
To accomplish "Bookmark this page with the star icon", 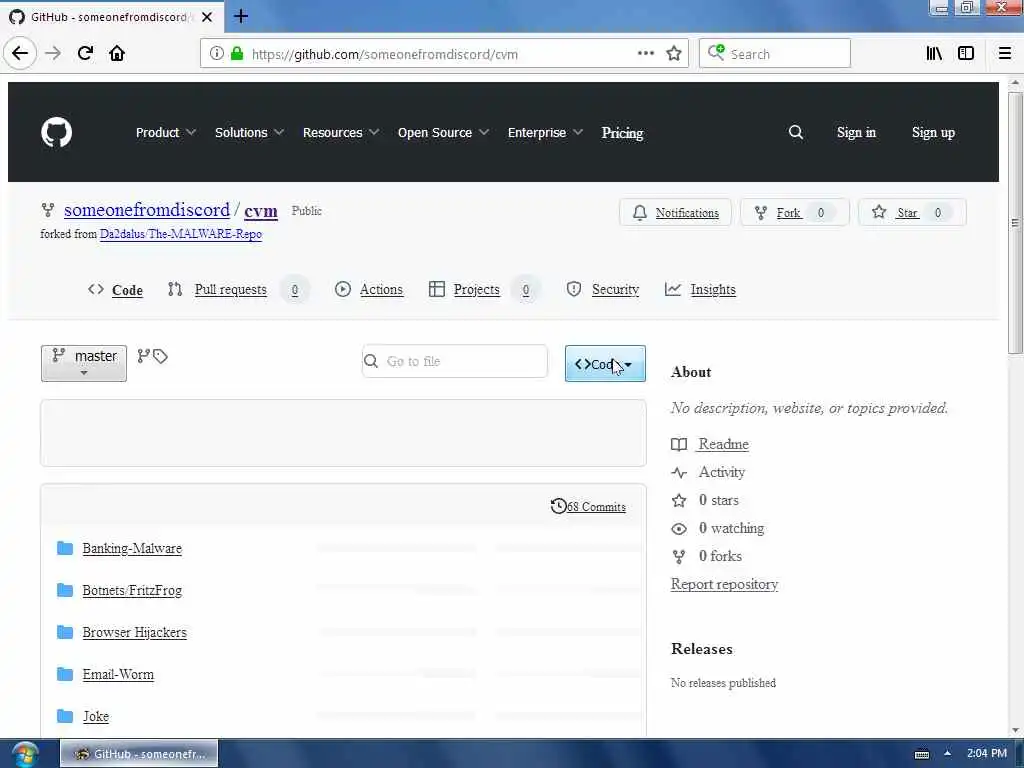I will 674,54.
